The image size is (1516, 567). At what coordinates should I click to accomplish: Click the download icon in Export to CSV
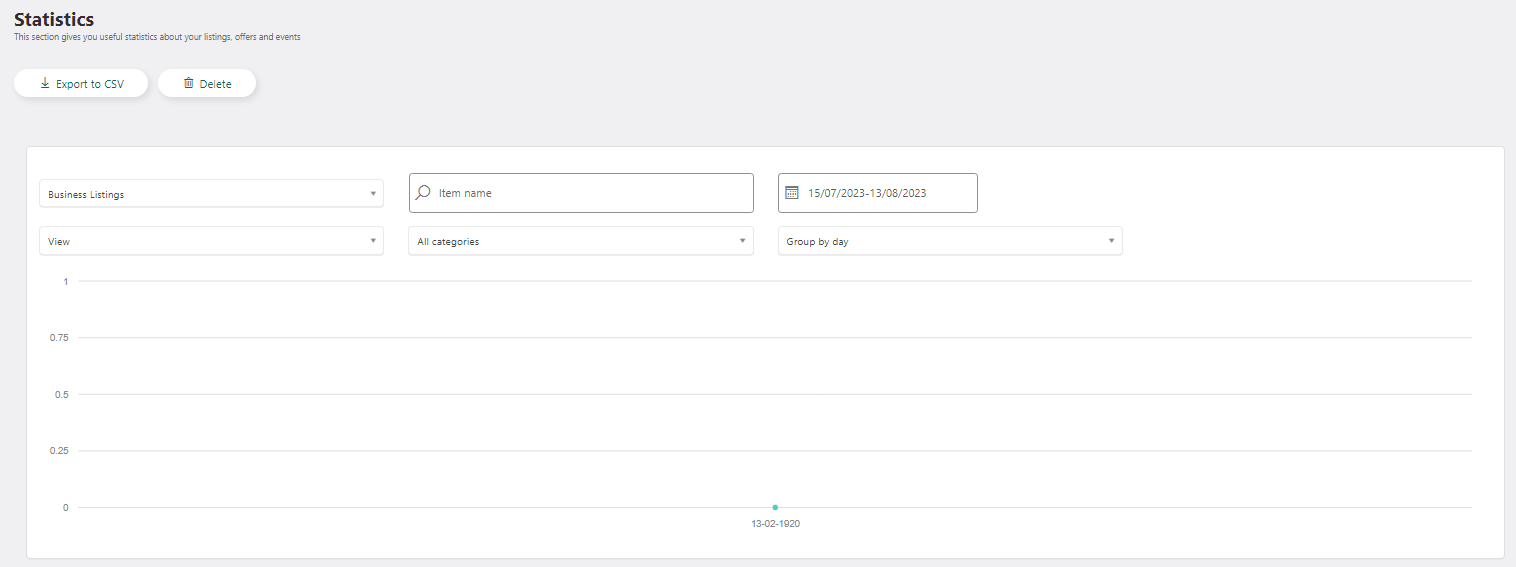coord(45,84)
